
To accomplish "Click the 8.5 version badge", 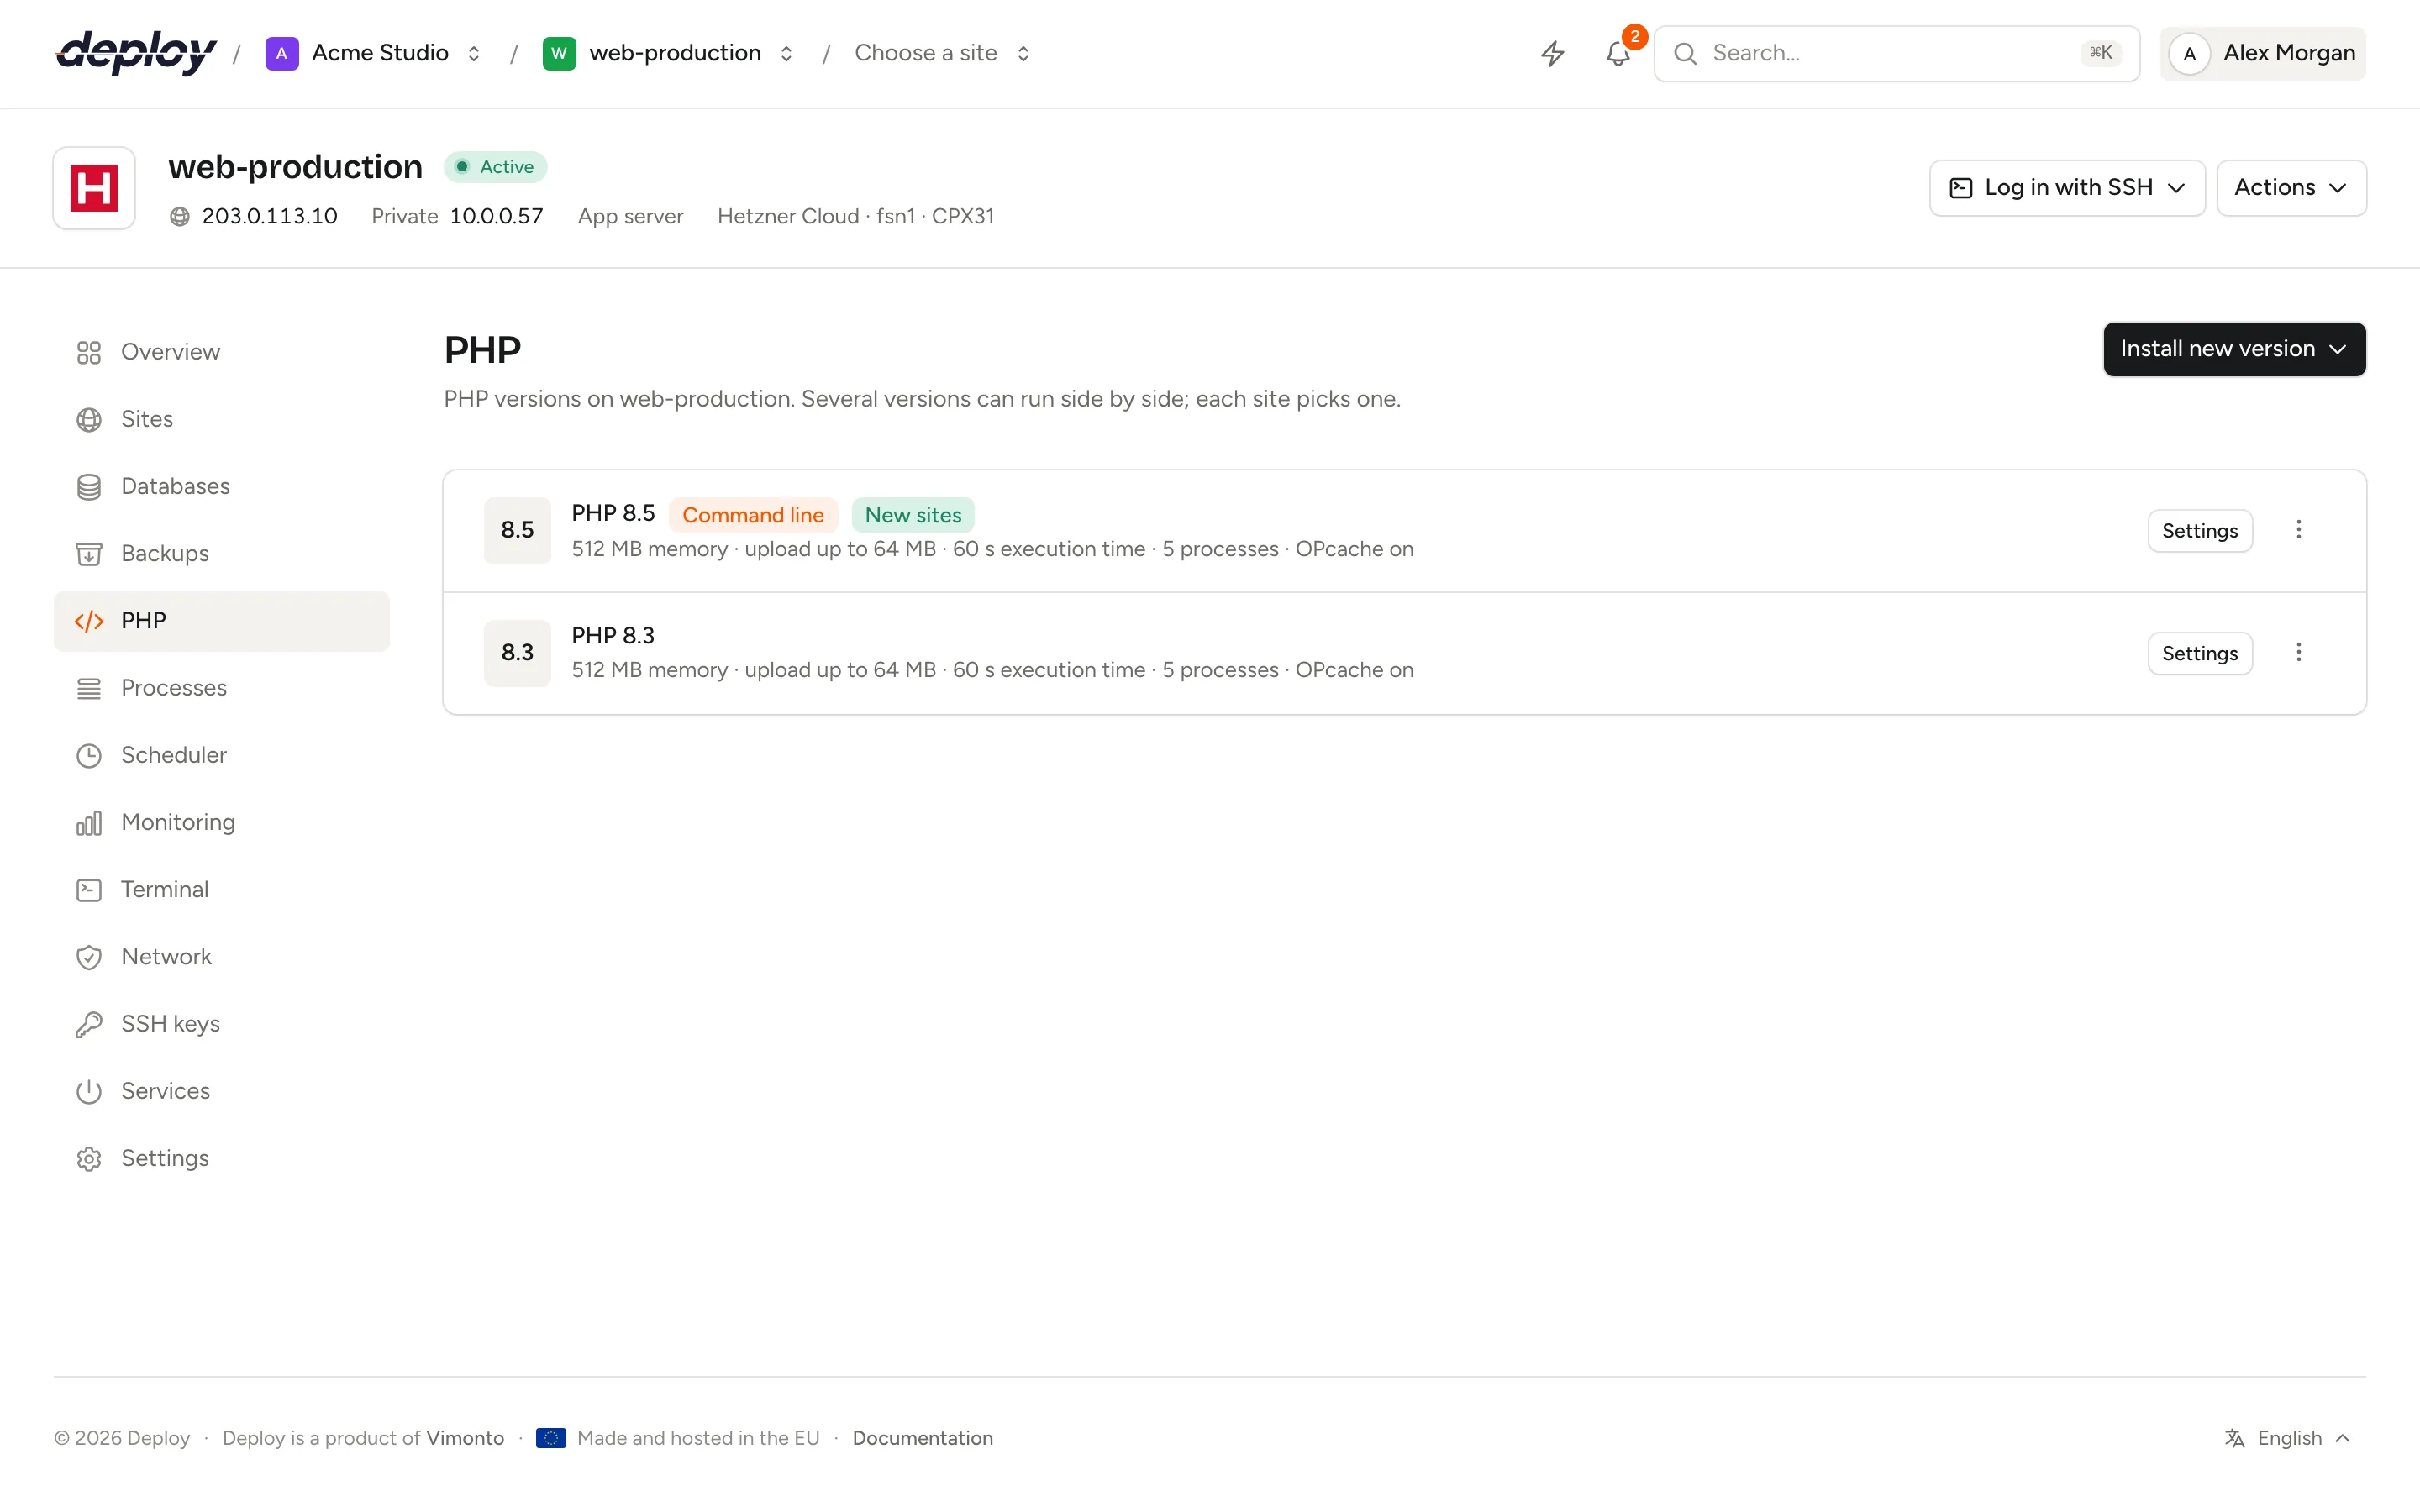I will pyautogui.click(x=517, y=530).
